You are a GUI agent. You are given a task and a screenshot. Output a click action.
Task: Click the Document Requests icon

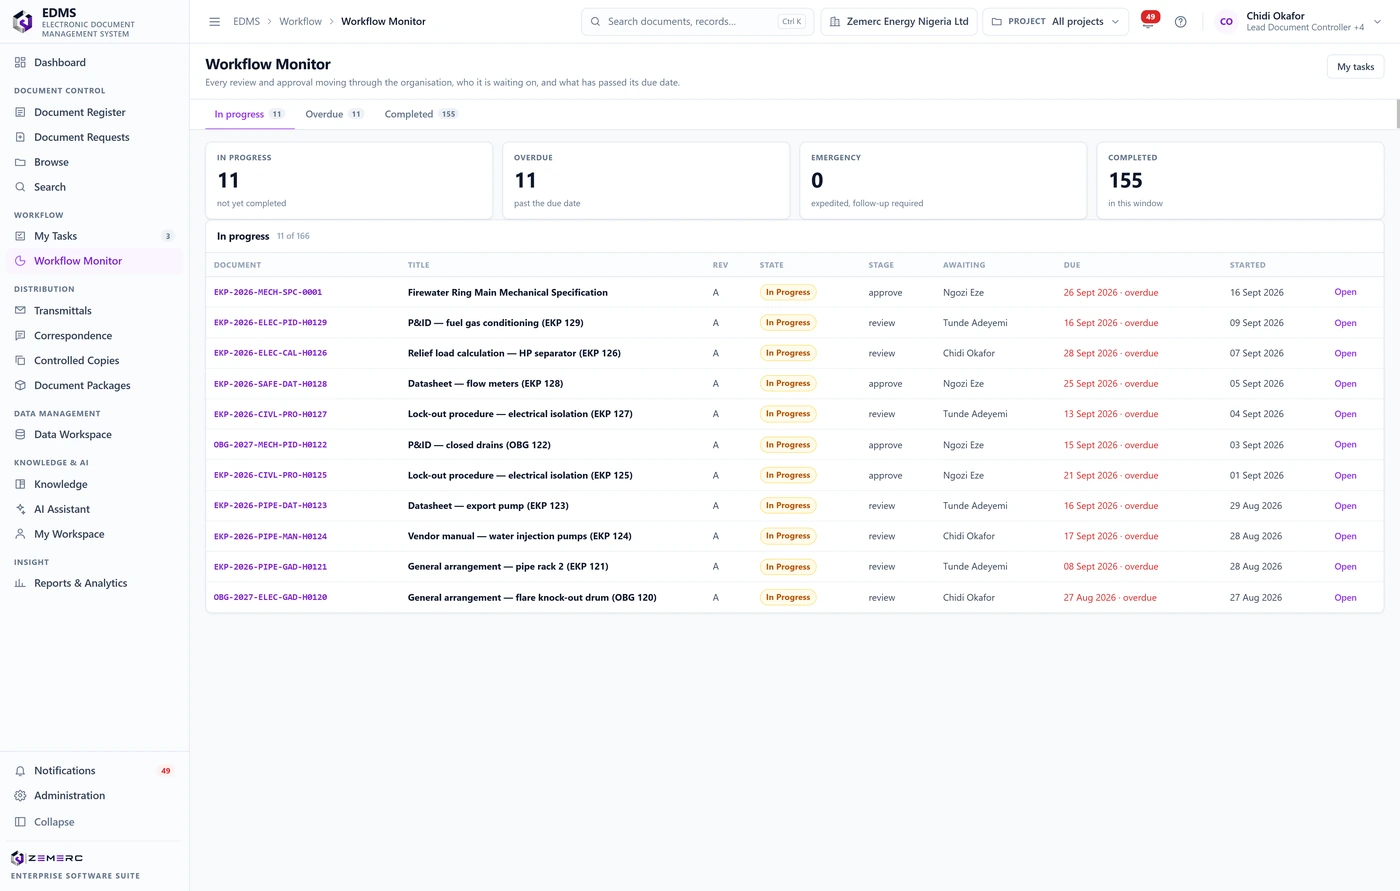pyautogui.click(x=20, y=137)
